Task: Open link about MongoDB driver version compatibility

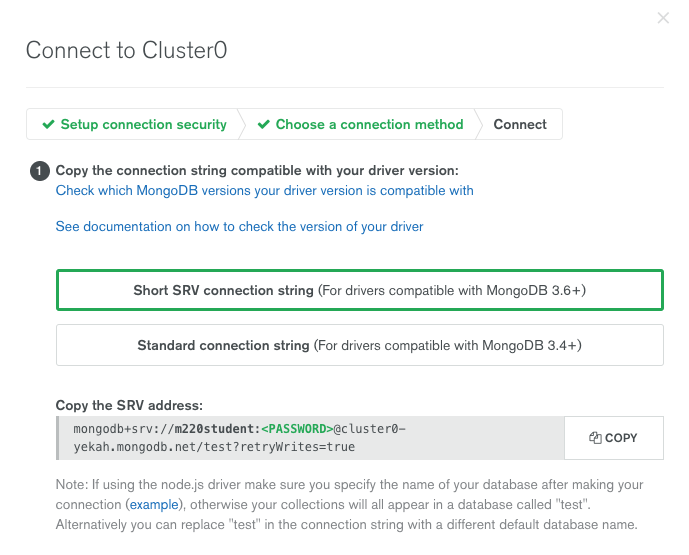Action: click(x=265, y=191)
